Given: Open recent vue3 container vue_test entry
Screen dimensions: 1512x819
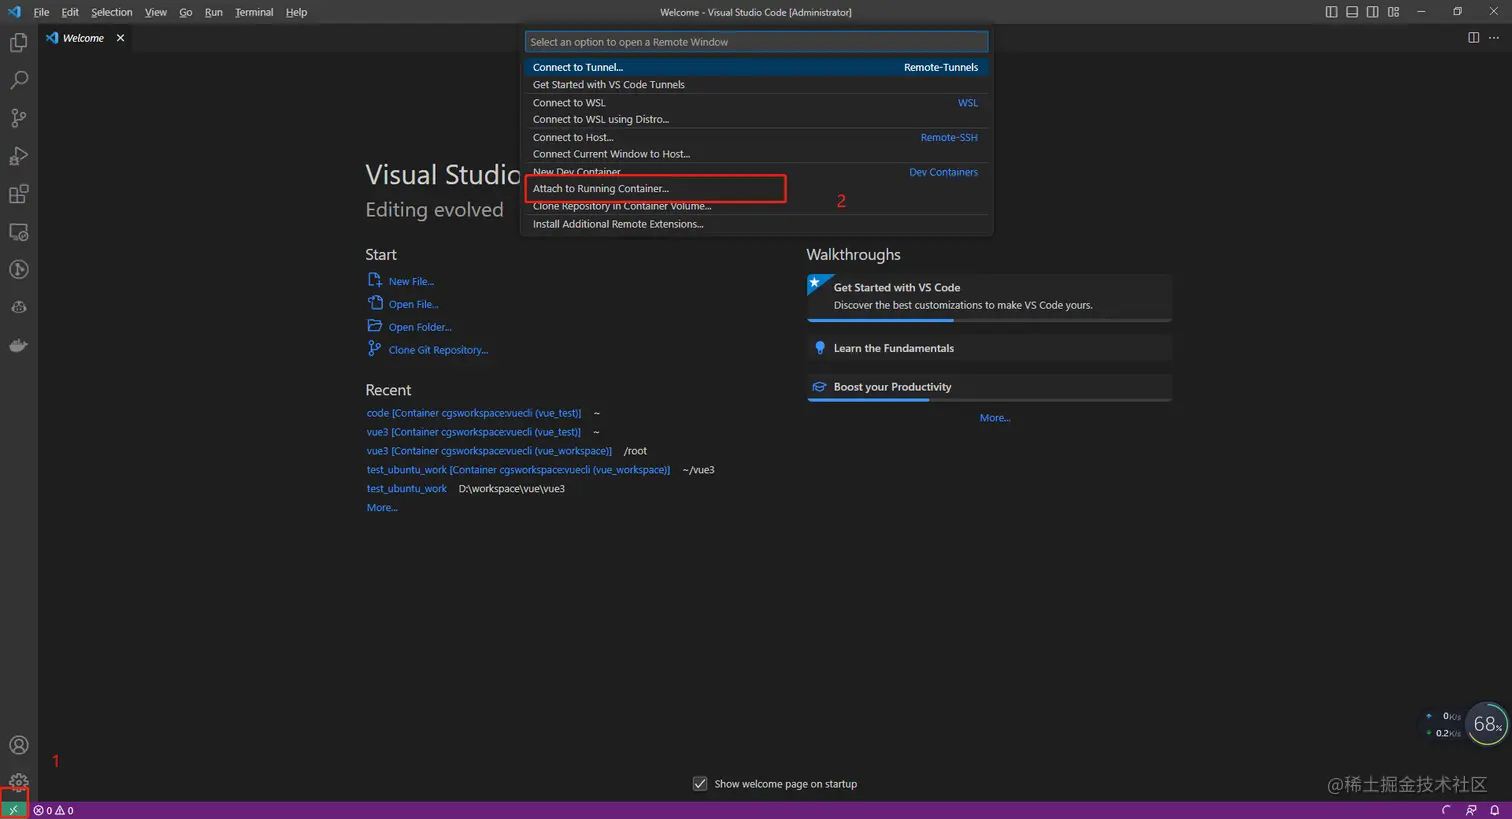Looking at the screenshot, I should pyautogui.click(x=474, y=432).
